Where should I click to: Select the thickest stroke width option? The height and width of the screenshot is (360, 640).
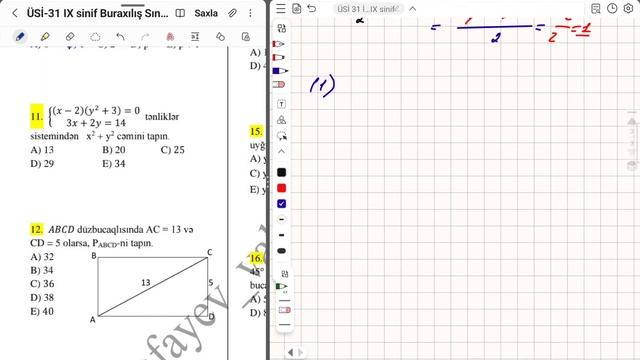(282, 251)
